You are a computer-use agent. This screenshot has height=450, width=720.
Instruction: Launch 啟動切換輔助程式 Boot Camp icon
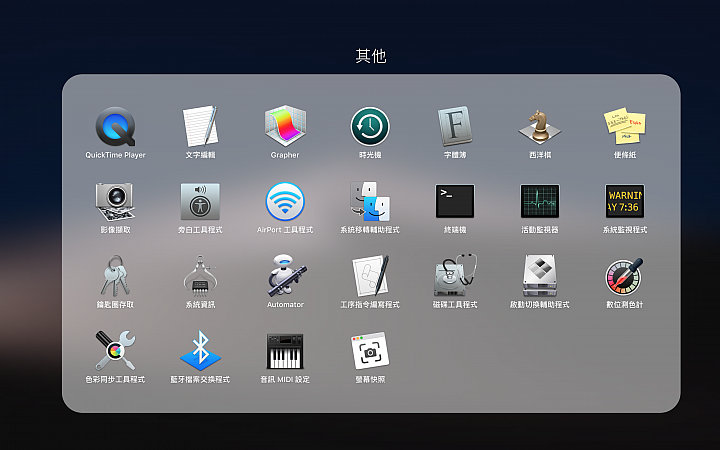(x=540, y=276)
